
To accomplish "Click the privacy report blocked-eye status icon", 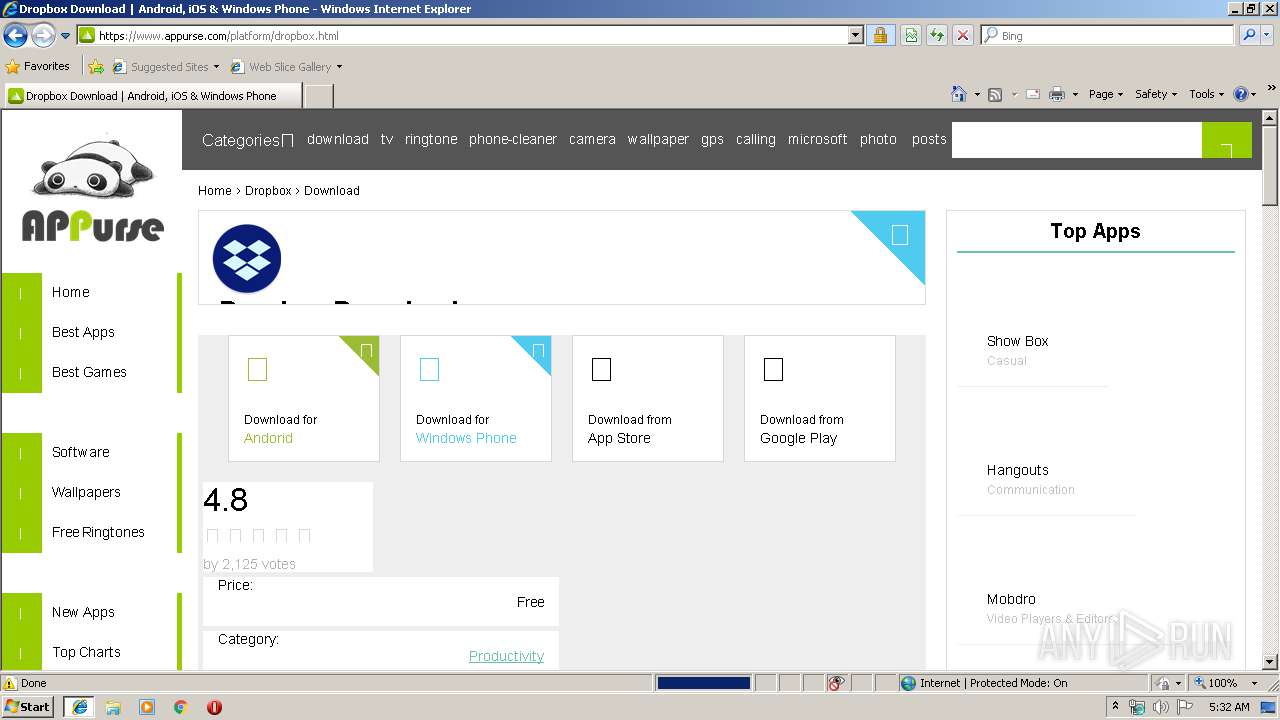I will click(x=836, y=683).
